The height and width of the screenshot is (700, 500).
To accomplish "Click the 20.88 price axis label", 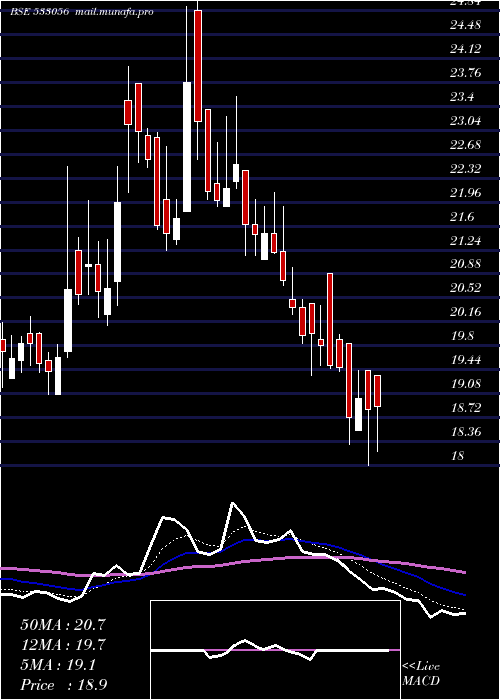I will pyautogui.click(x=466, y=264).
